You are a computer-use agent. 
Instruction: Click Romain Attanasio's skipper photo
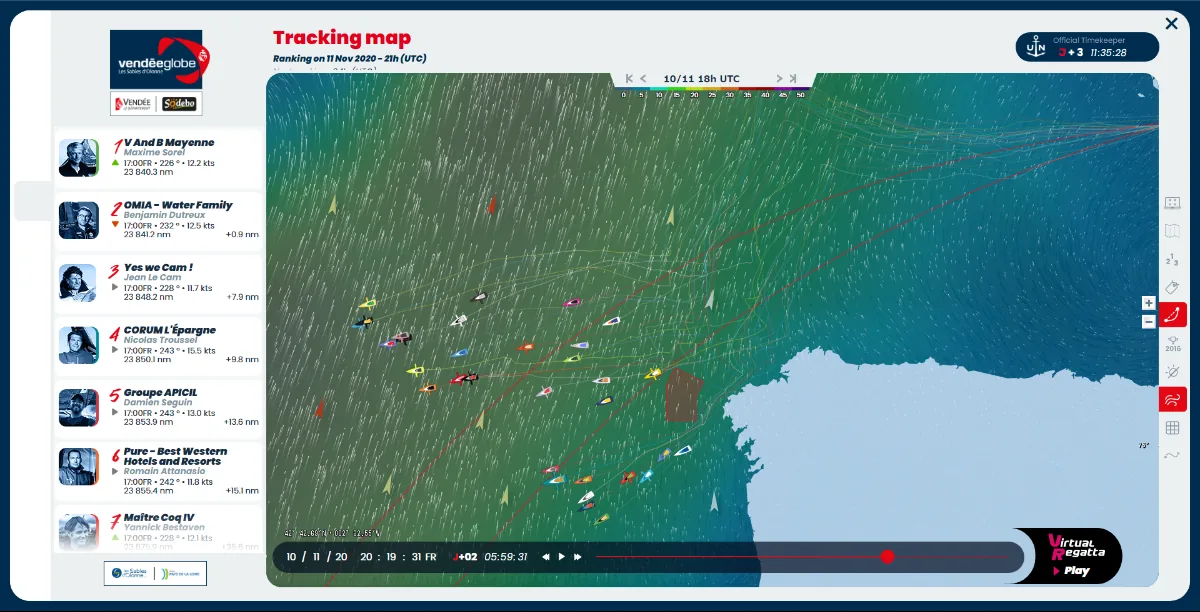click(x=78, y=466)
